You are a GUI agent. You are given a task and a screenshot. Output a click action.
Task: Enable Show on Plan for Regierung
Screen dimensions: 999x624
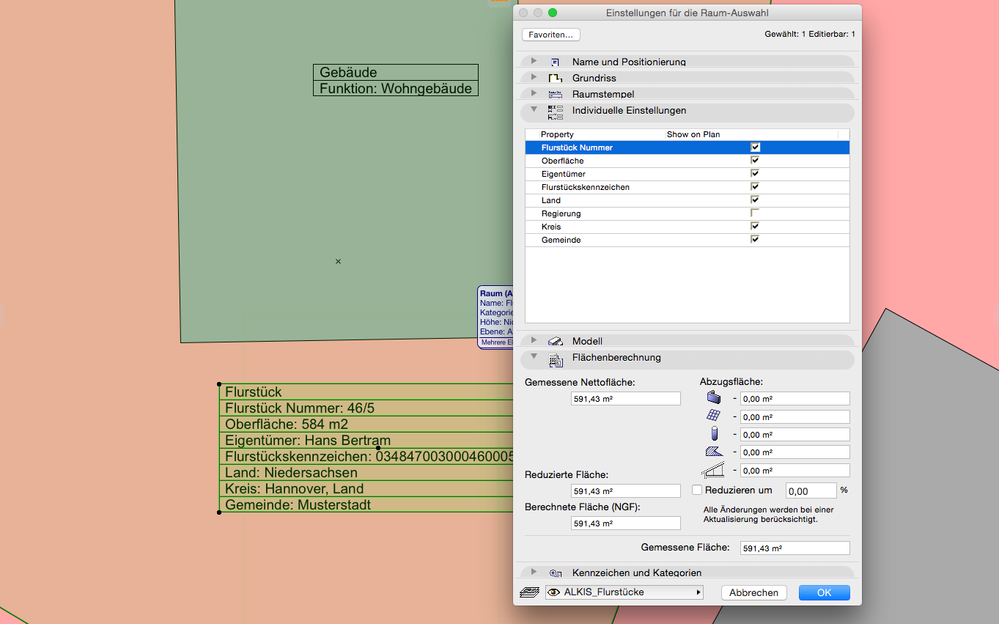point(755,213)
